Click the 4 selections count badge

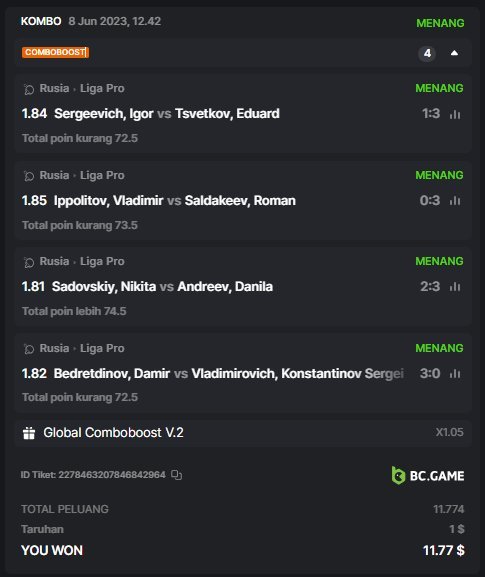click(x=427, y=53)
